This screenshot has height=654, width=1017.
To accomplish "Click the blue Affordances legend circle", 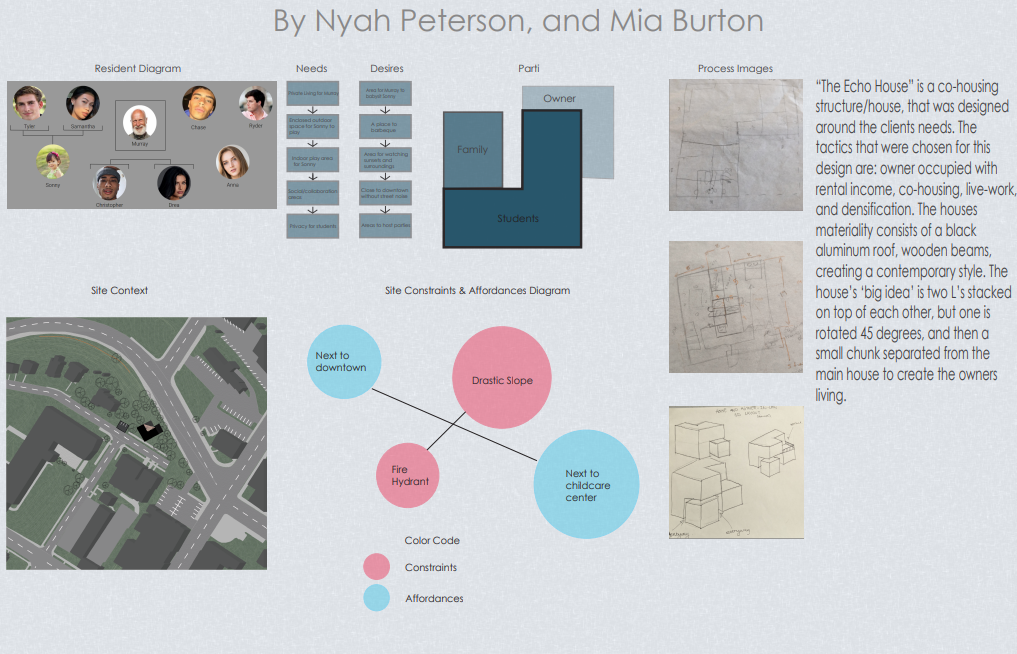I will click(376, 598).
